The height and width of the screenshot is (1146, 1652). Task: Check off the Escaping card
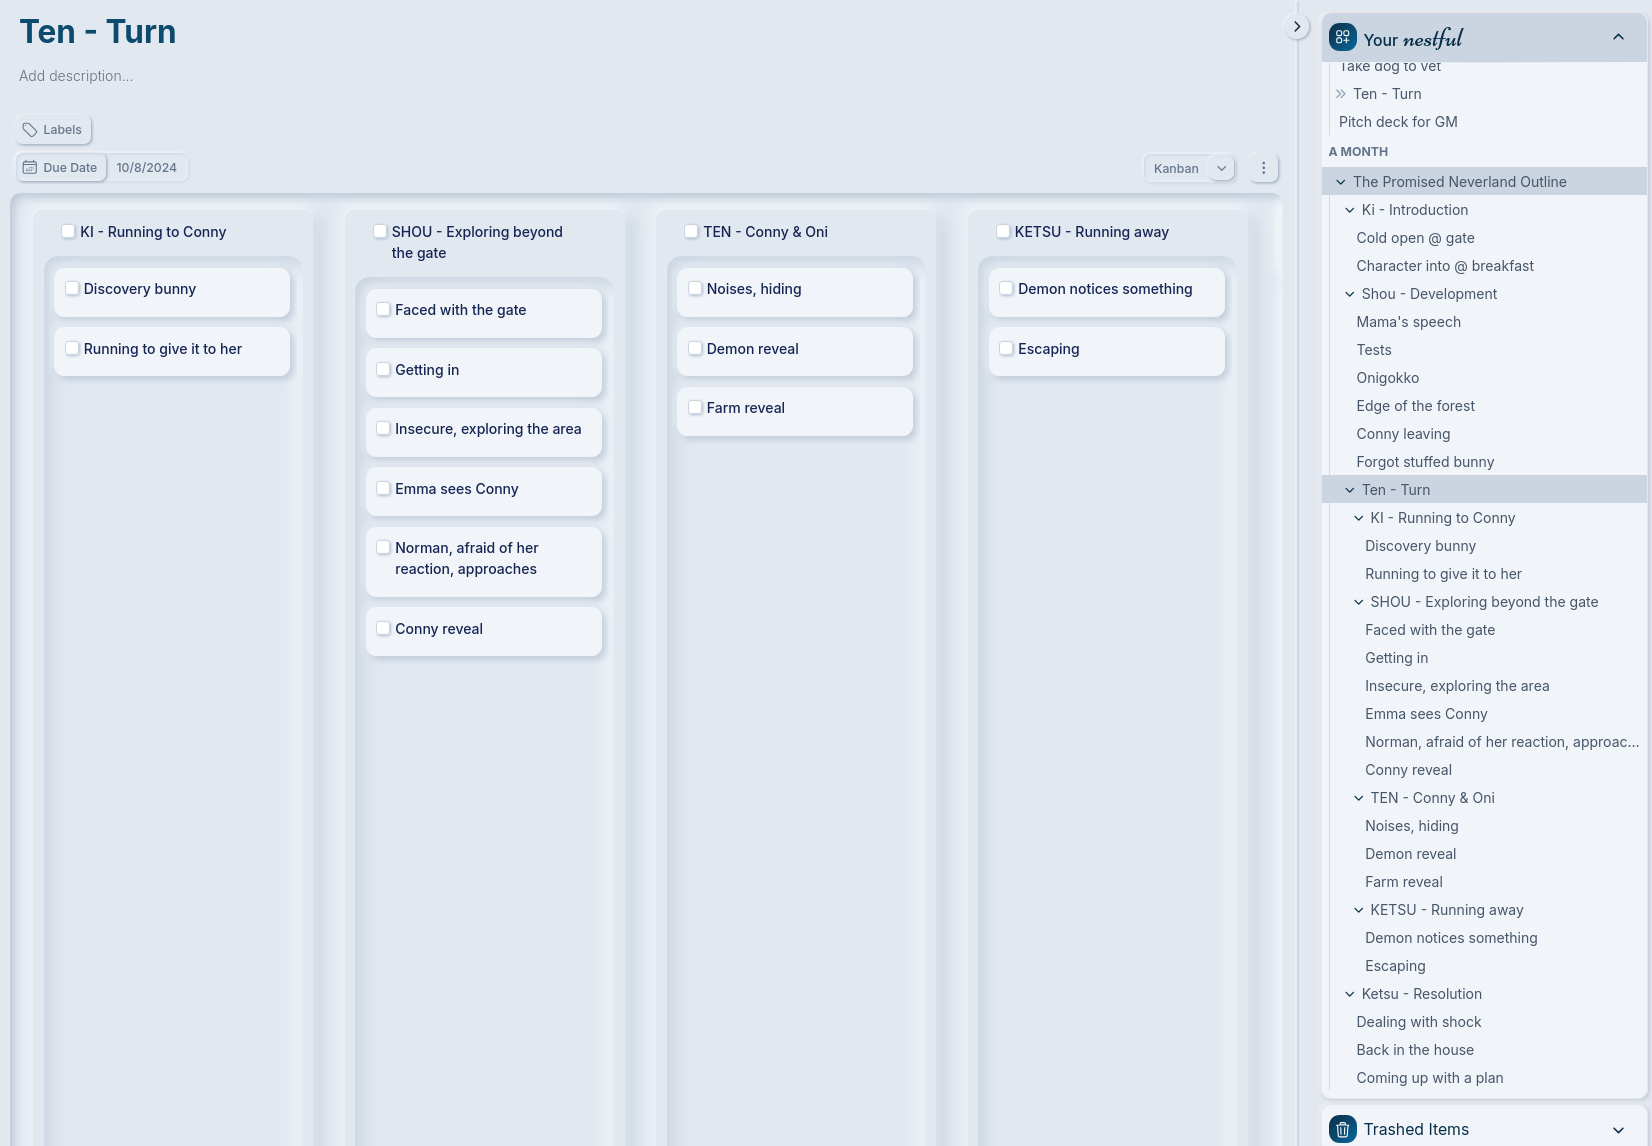[x=1006, y=348]
